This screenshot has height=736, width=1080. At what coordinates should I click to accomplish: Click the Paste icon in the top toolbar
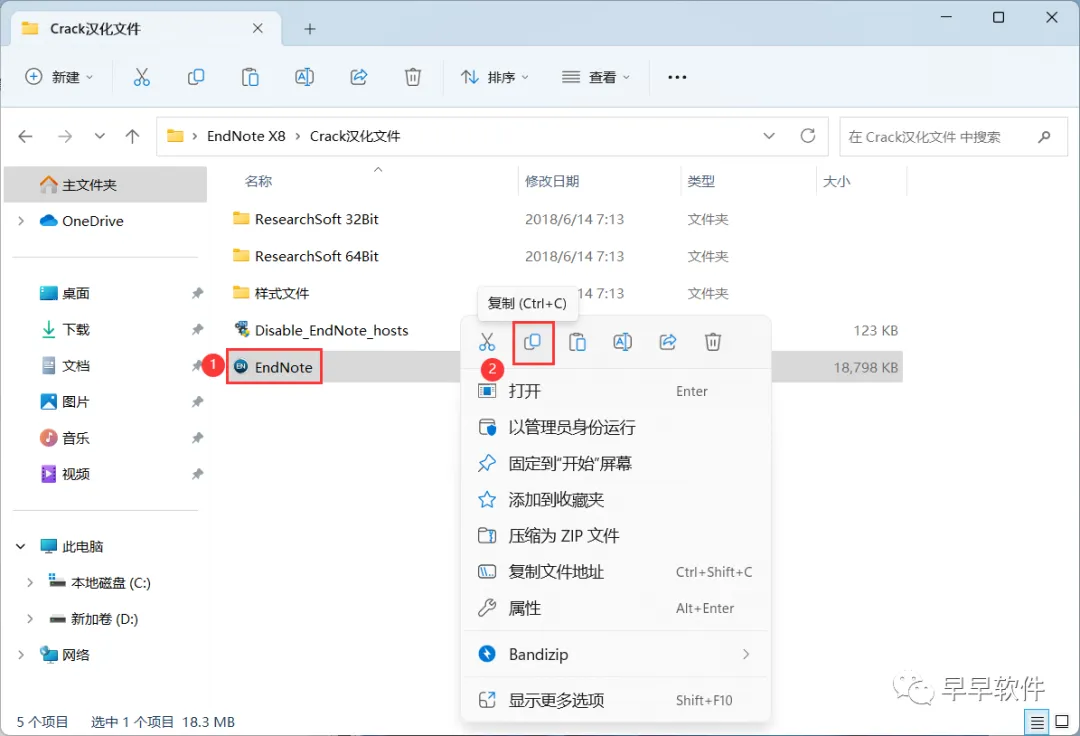[250, 77]
